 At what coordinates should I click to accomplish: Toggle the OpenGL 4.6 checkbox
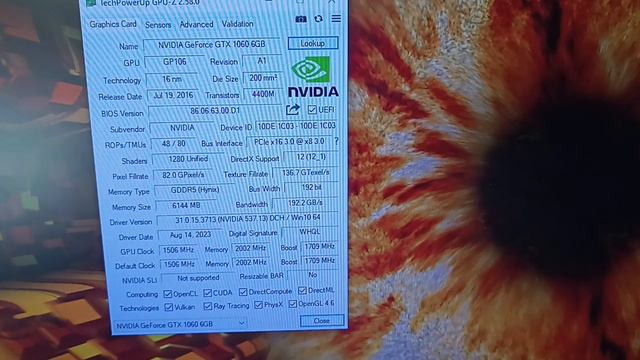point(293,304)
